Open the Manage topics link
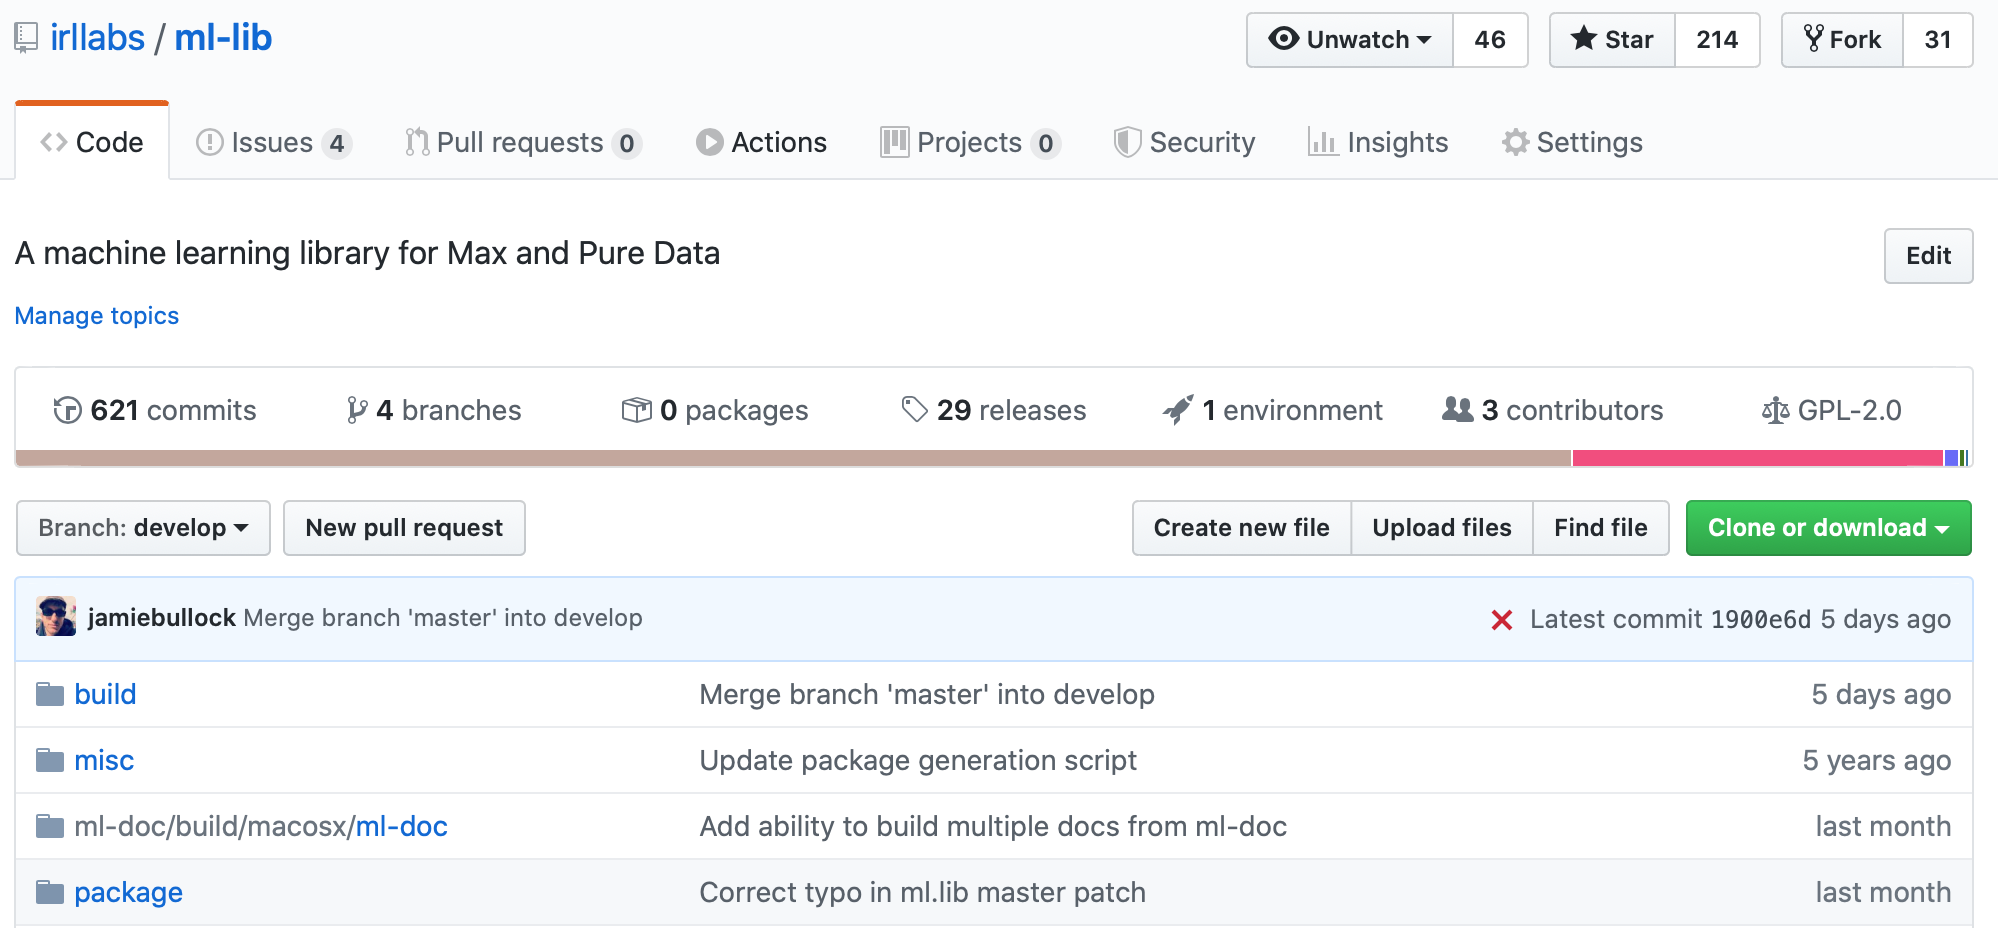Screen dimensions: 1998x928 point(97,316)
